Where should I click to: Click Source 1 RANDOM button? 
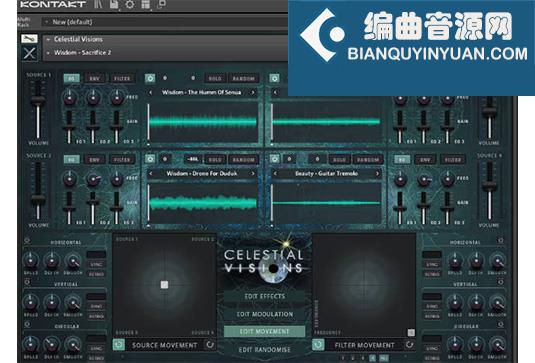click(244, 79)
